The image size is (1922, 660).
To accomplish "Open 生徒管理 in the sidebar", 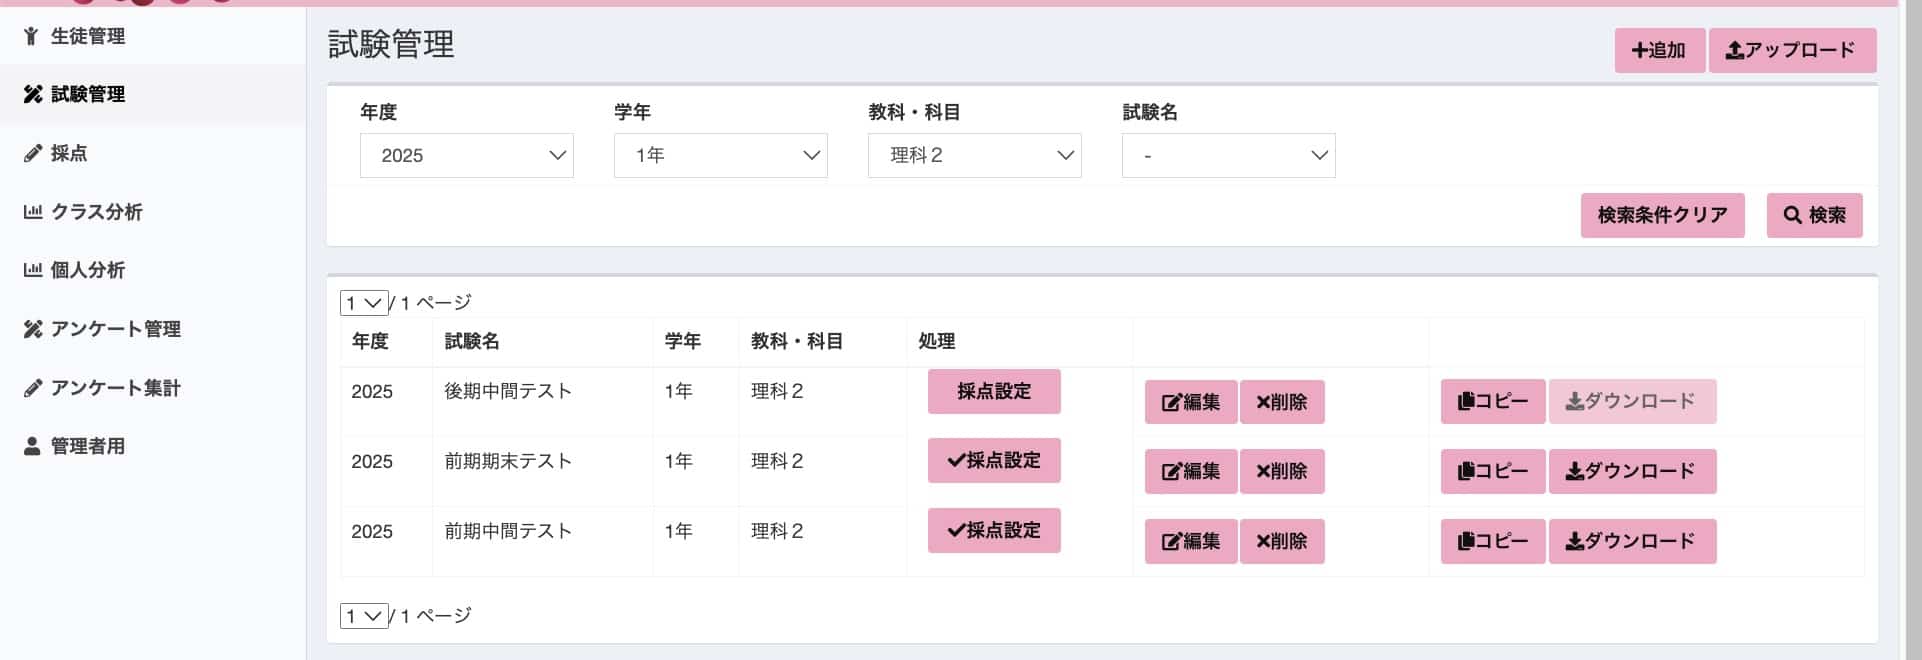I will (87, 36).
